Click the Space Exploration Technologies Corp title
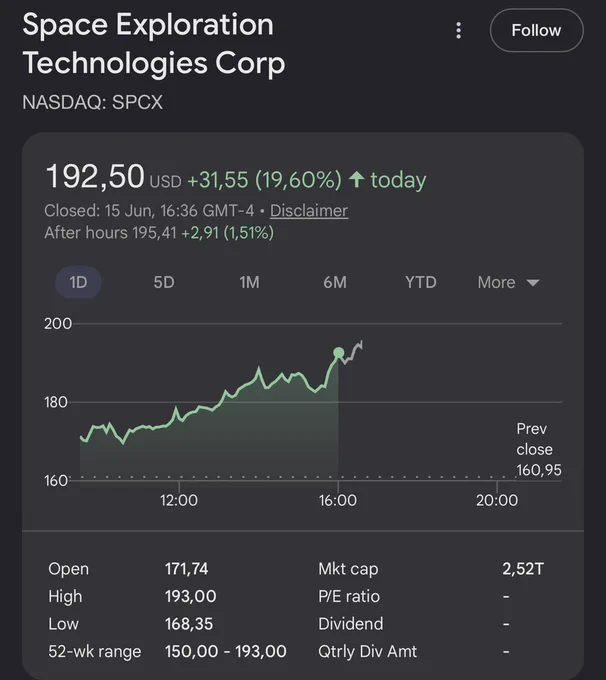This screenshot has height=680, width=606. pyautogui.click(x=154, y=43)
